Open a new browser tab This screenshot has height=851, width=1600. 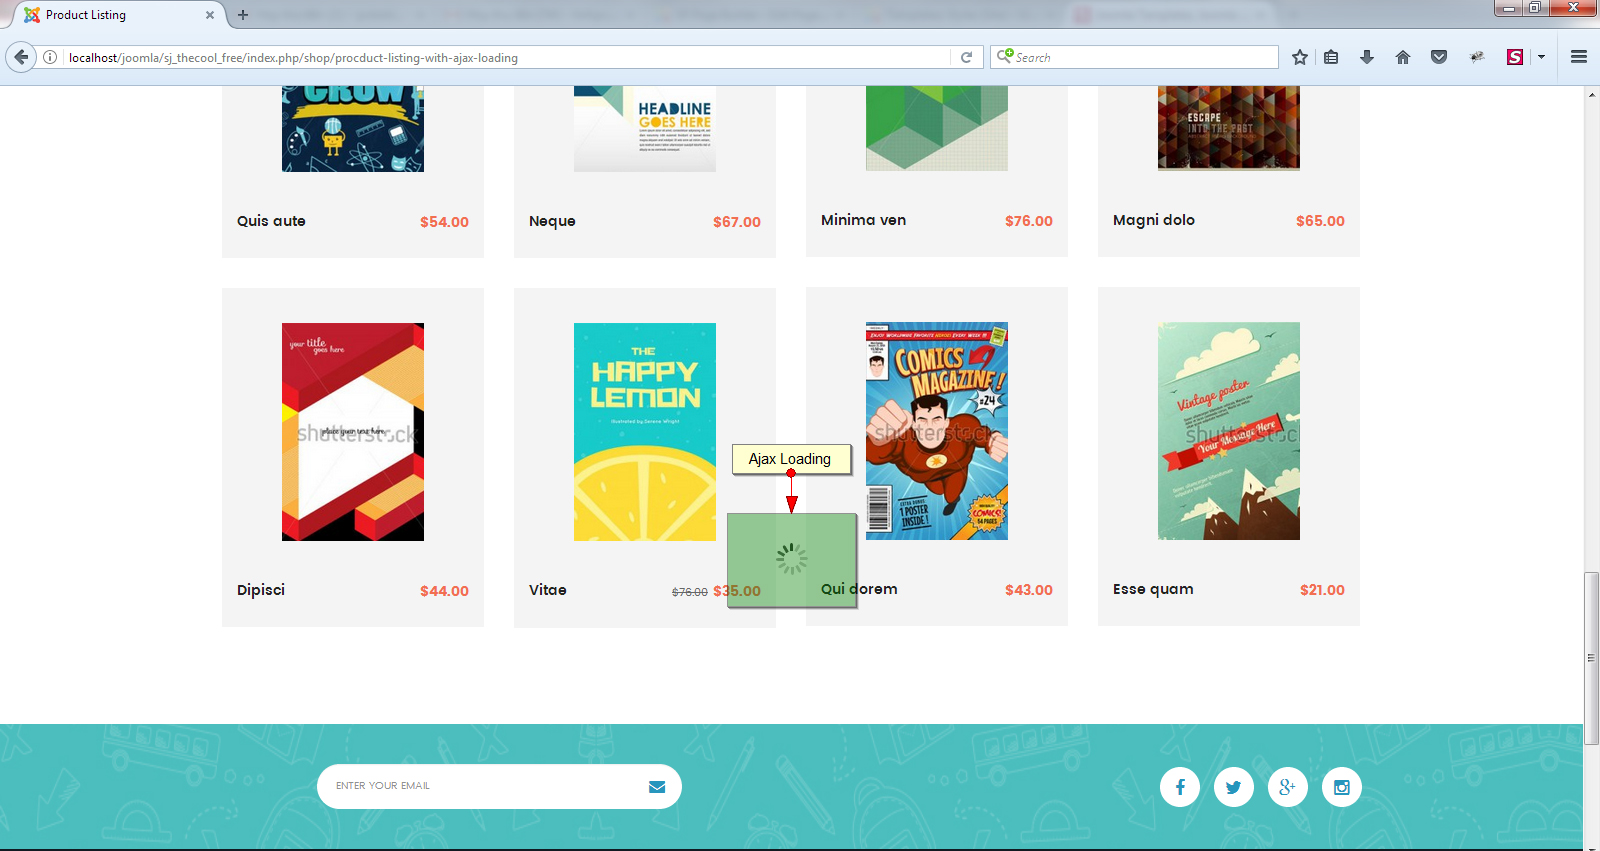click(243, 15)
